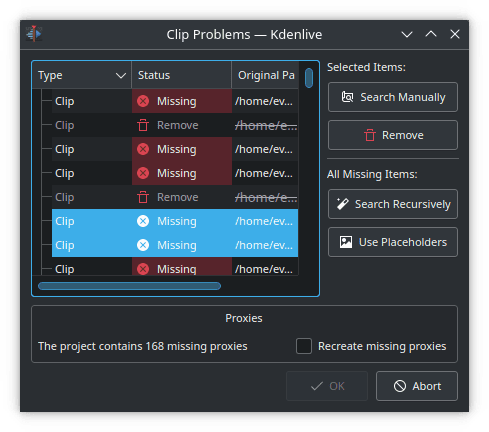Click the Original Path column header
This screenshot has width=489, height=432.
point(265,75)
